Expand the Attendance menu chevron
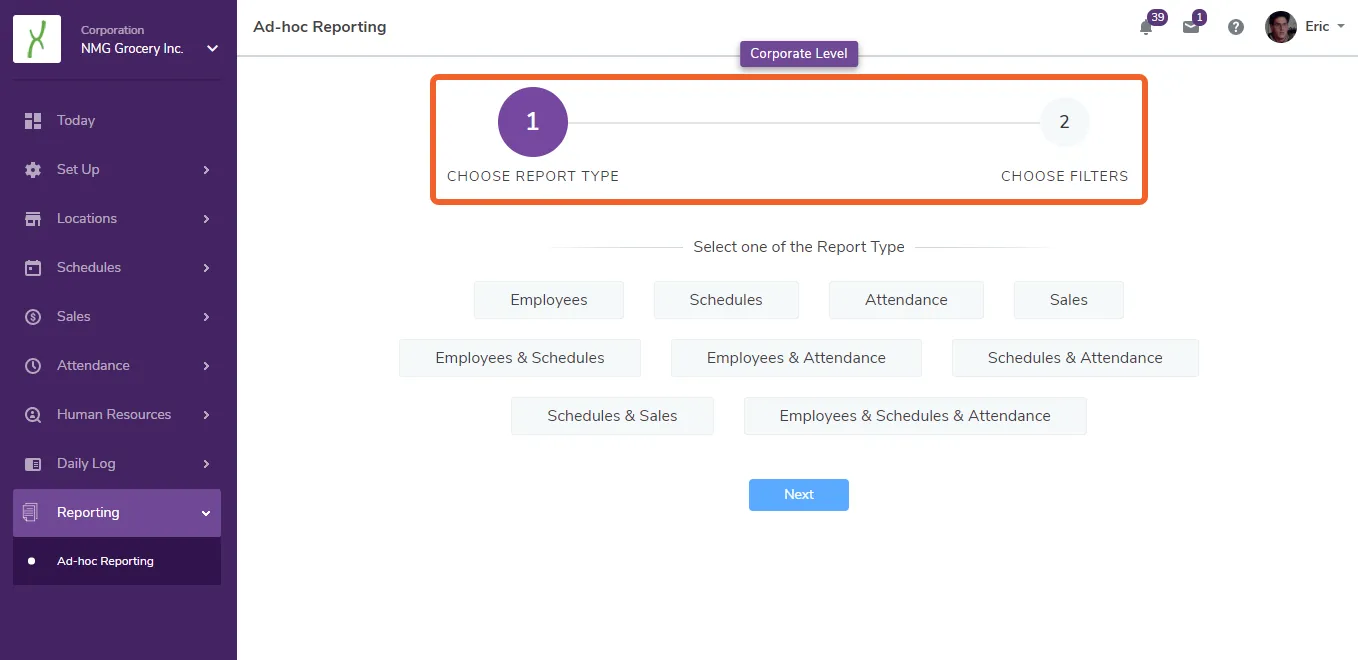The height and width of the screenshot is (660, 1358). coord(206,366)
